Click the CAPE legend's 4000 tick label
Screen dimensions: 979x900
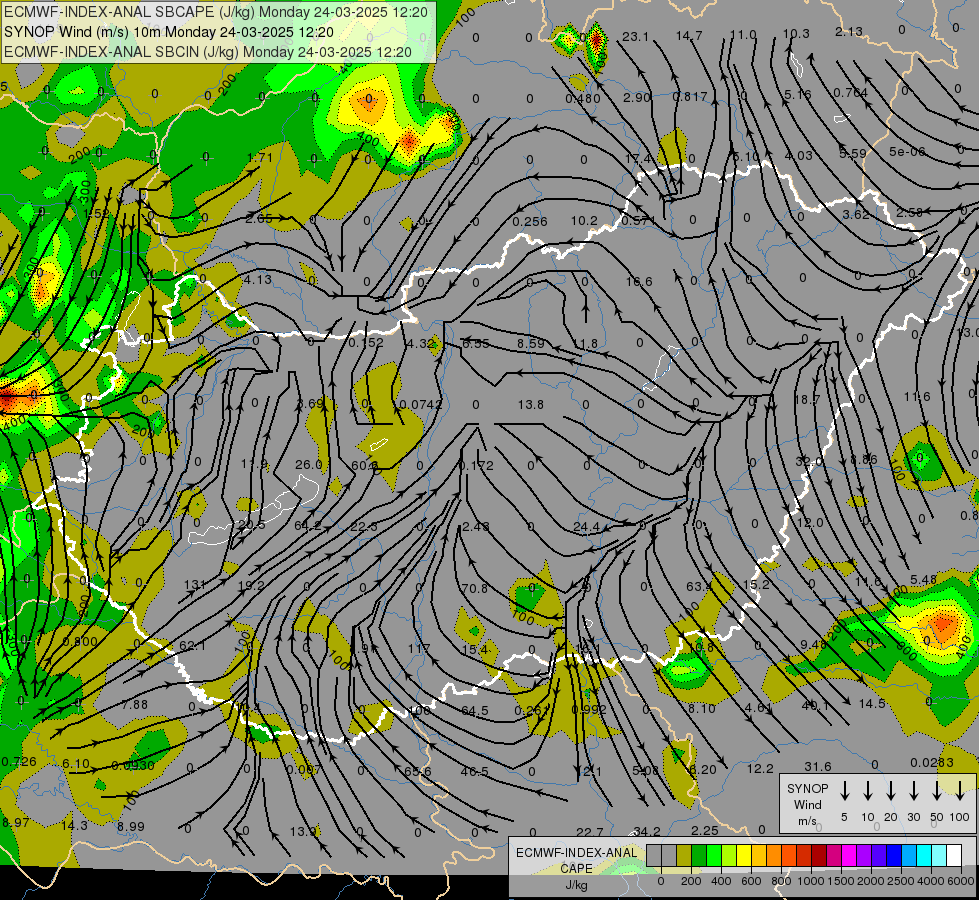(x=930, y=881)
